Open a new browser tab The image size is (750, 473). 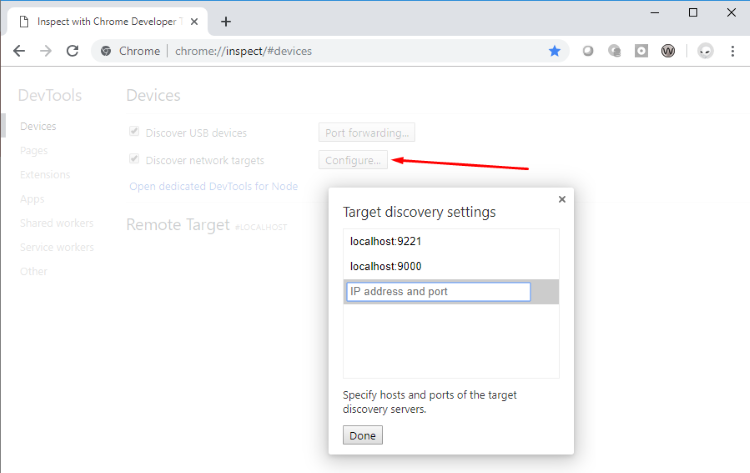pos(226,21)
